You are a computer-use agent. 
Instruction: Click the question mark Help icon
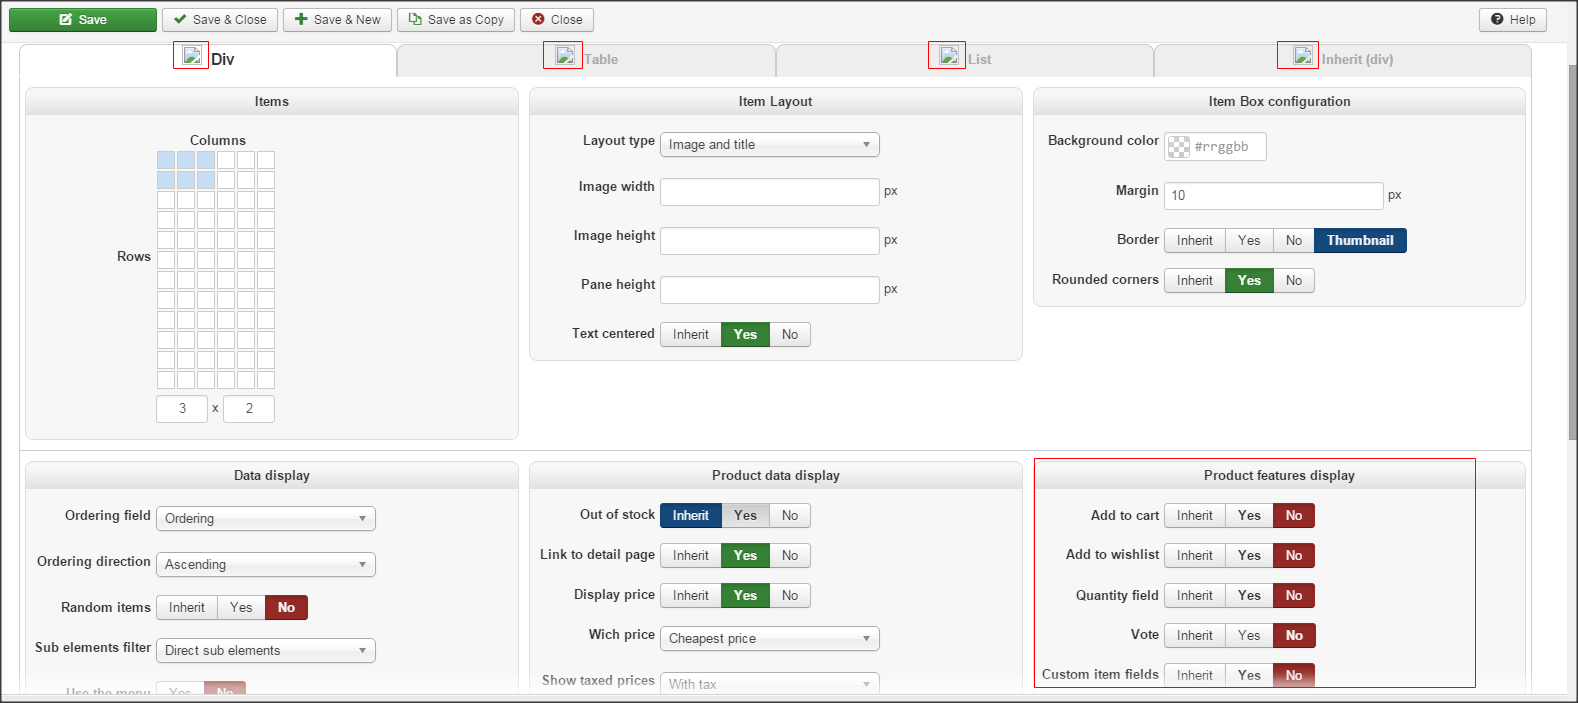tap(1497, 19)
